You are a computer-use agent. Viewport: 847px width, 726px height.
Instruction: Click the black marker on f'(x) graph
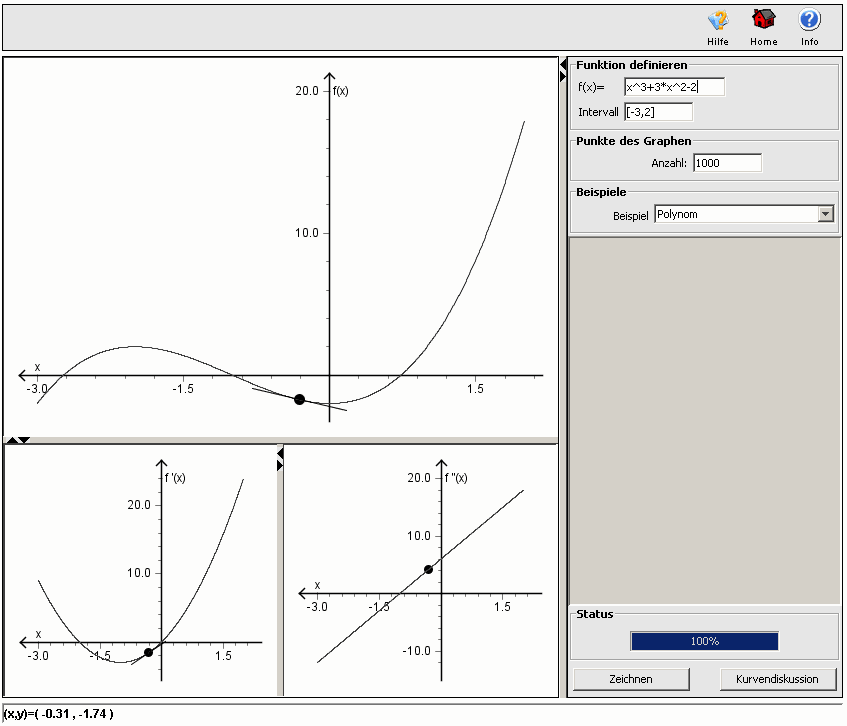[x=149, y=653]
